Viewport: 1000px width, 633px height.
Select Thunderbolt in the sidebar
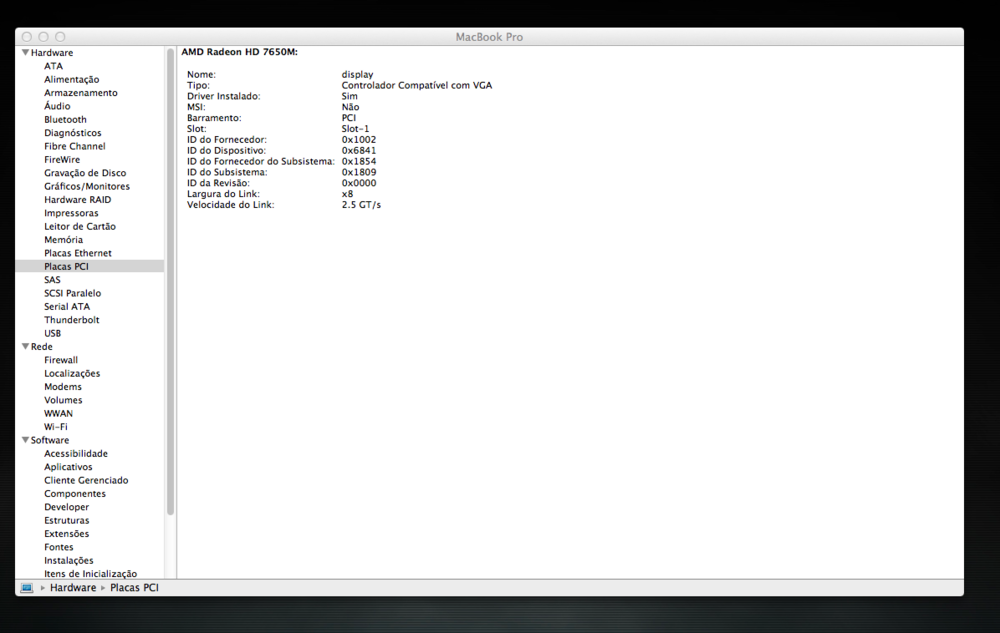click(x=70, y=319)
